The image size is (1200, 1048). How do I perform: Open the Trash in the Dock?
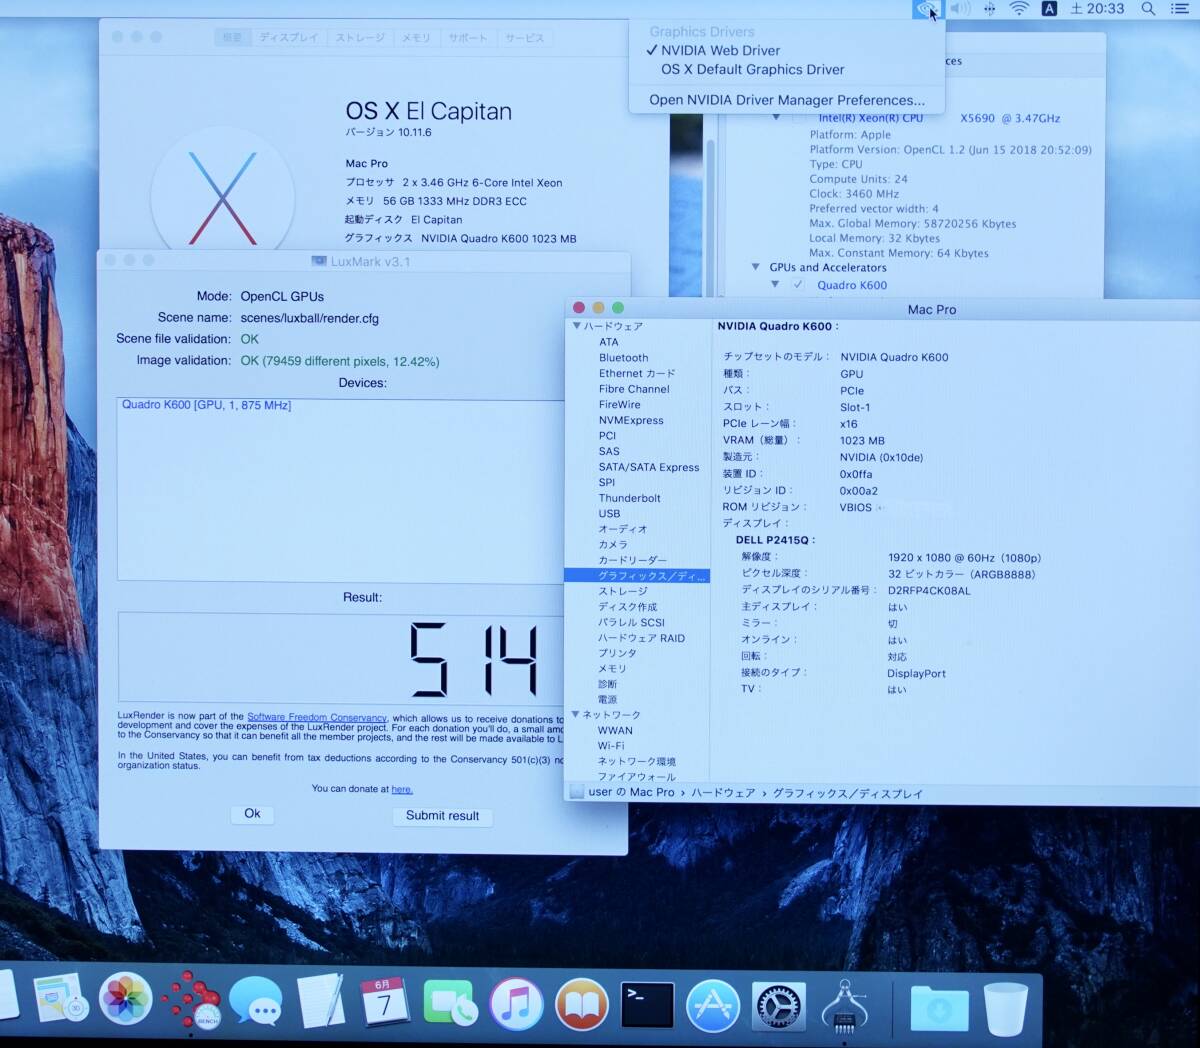tap(1005, 1008)
